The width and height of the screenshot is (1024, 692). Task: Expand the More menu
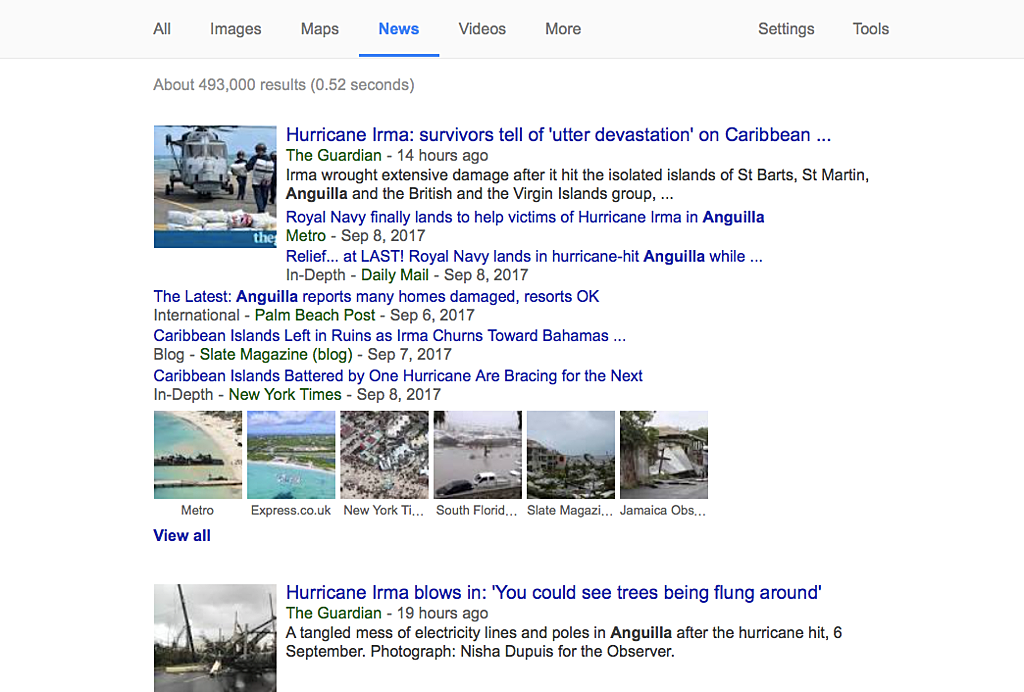click(x=563, y=29)
